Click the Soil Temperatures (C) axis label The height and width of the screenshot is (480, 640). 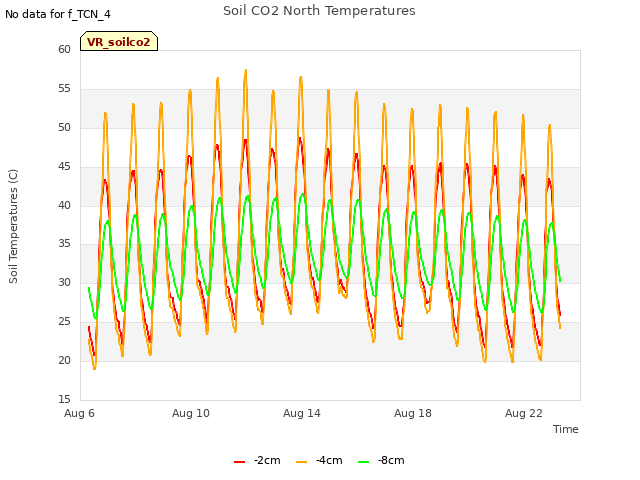13,226
